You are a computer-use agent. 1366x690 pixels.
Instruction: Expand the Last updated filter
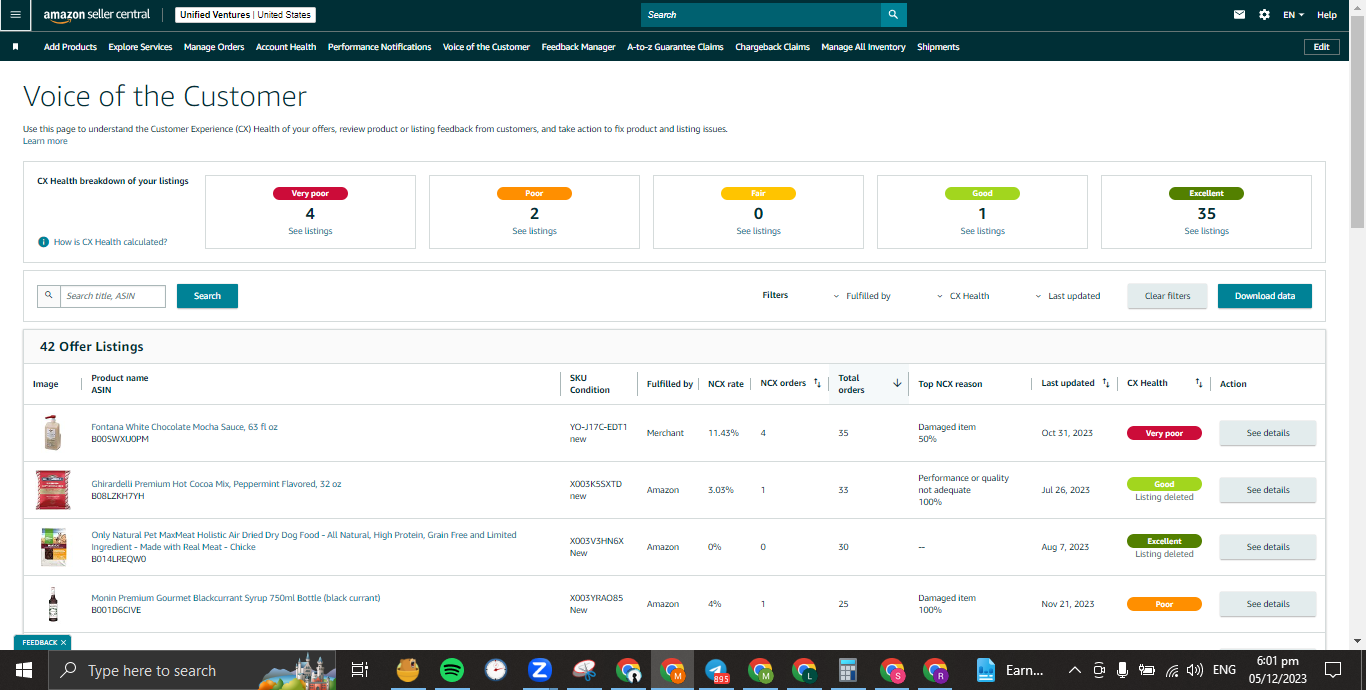pos(1067,296)
